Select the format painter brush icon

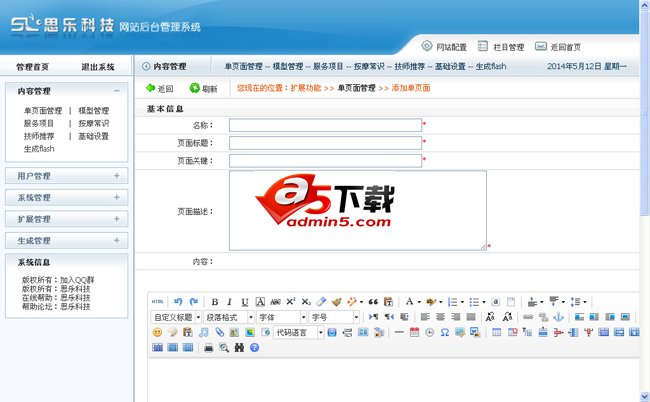[337, 302]
